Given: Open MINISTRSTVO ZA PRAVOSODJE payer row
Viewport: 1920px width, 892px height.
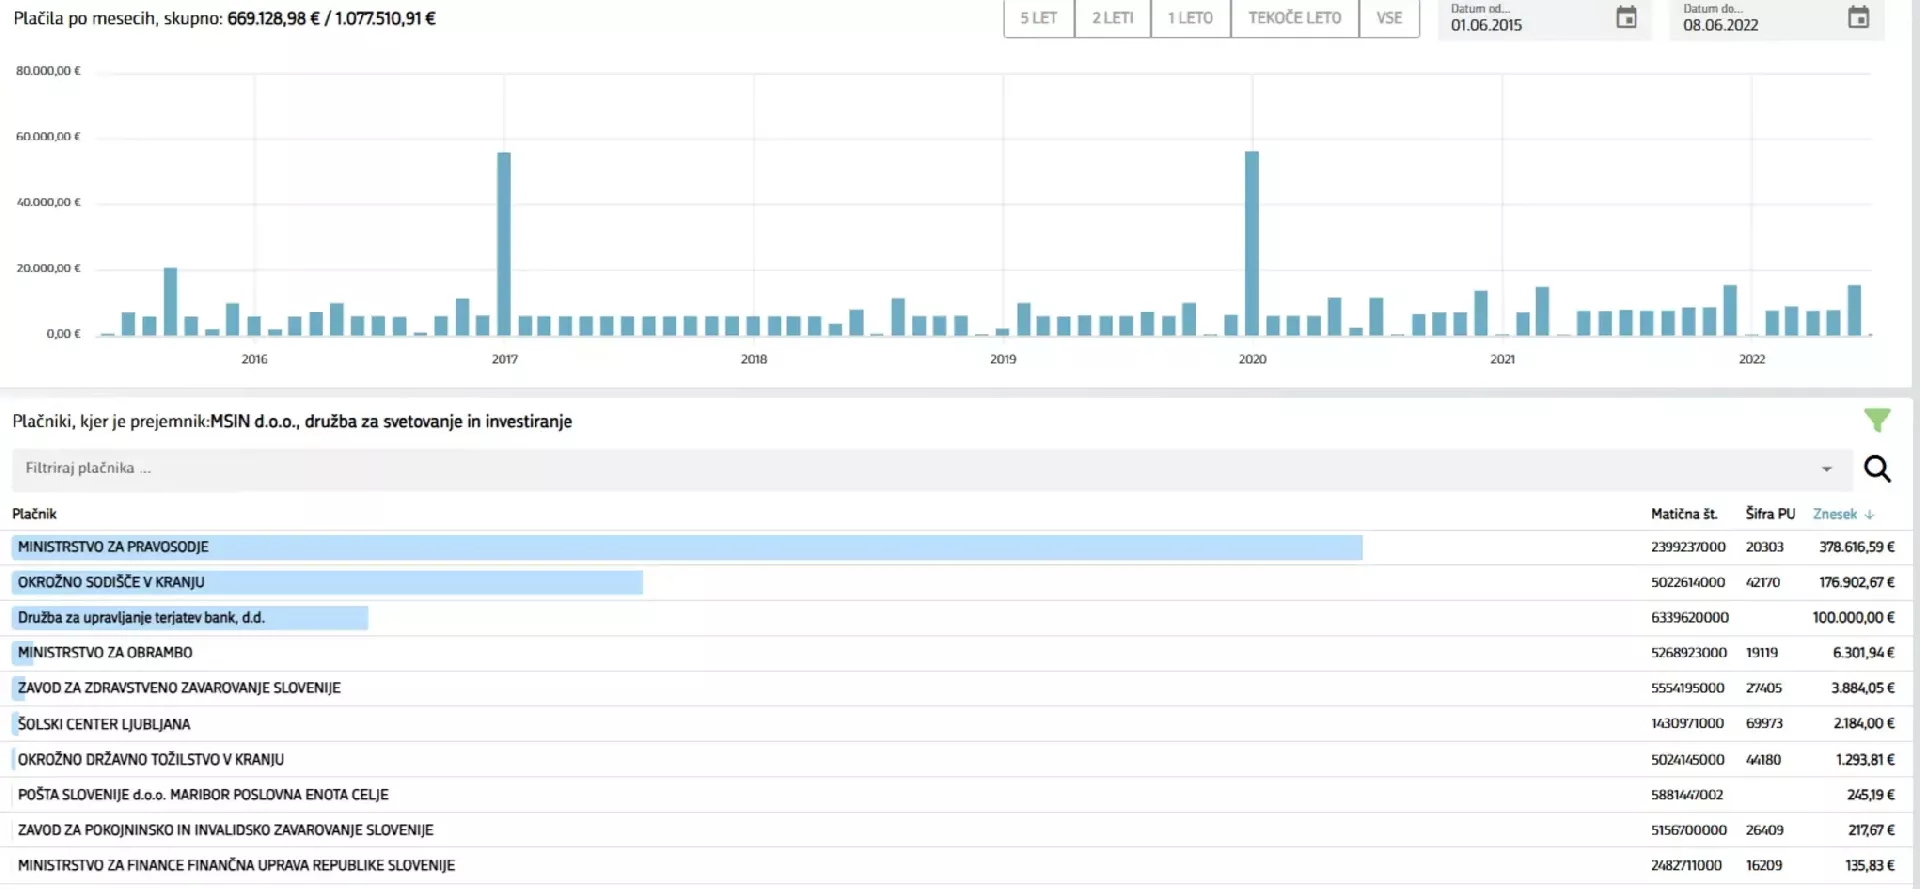Looking at the screenshot, I should click(114, 547).
